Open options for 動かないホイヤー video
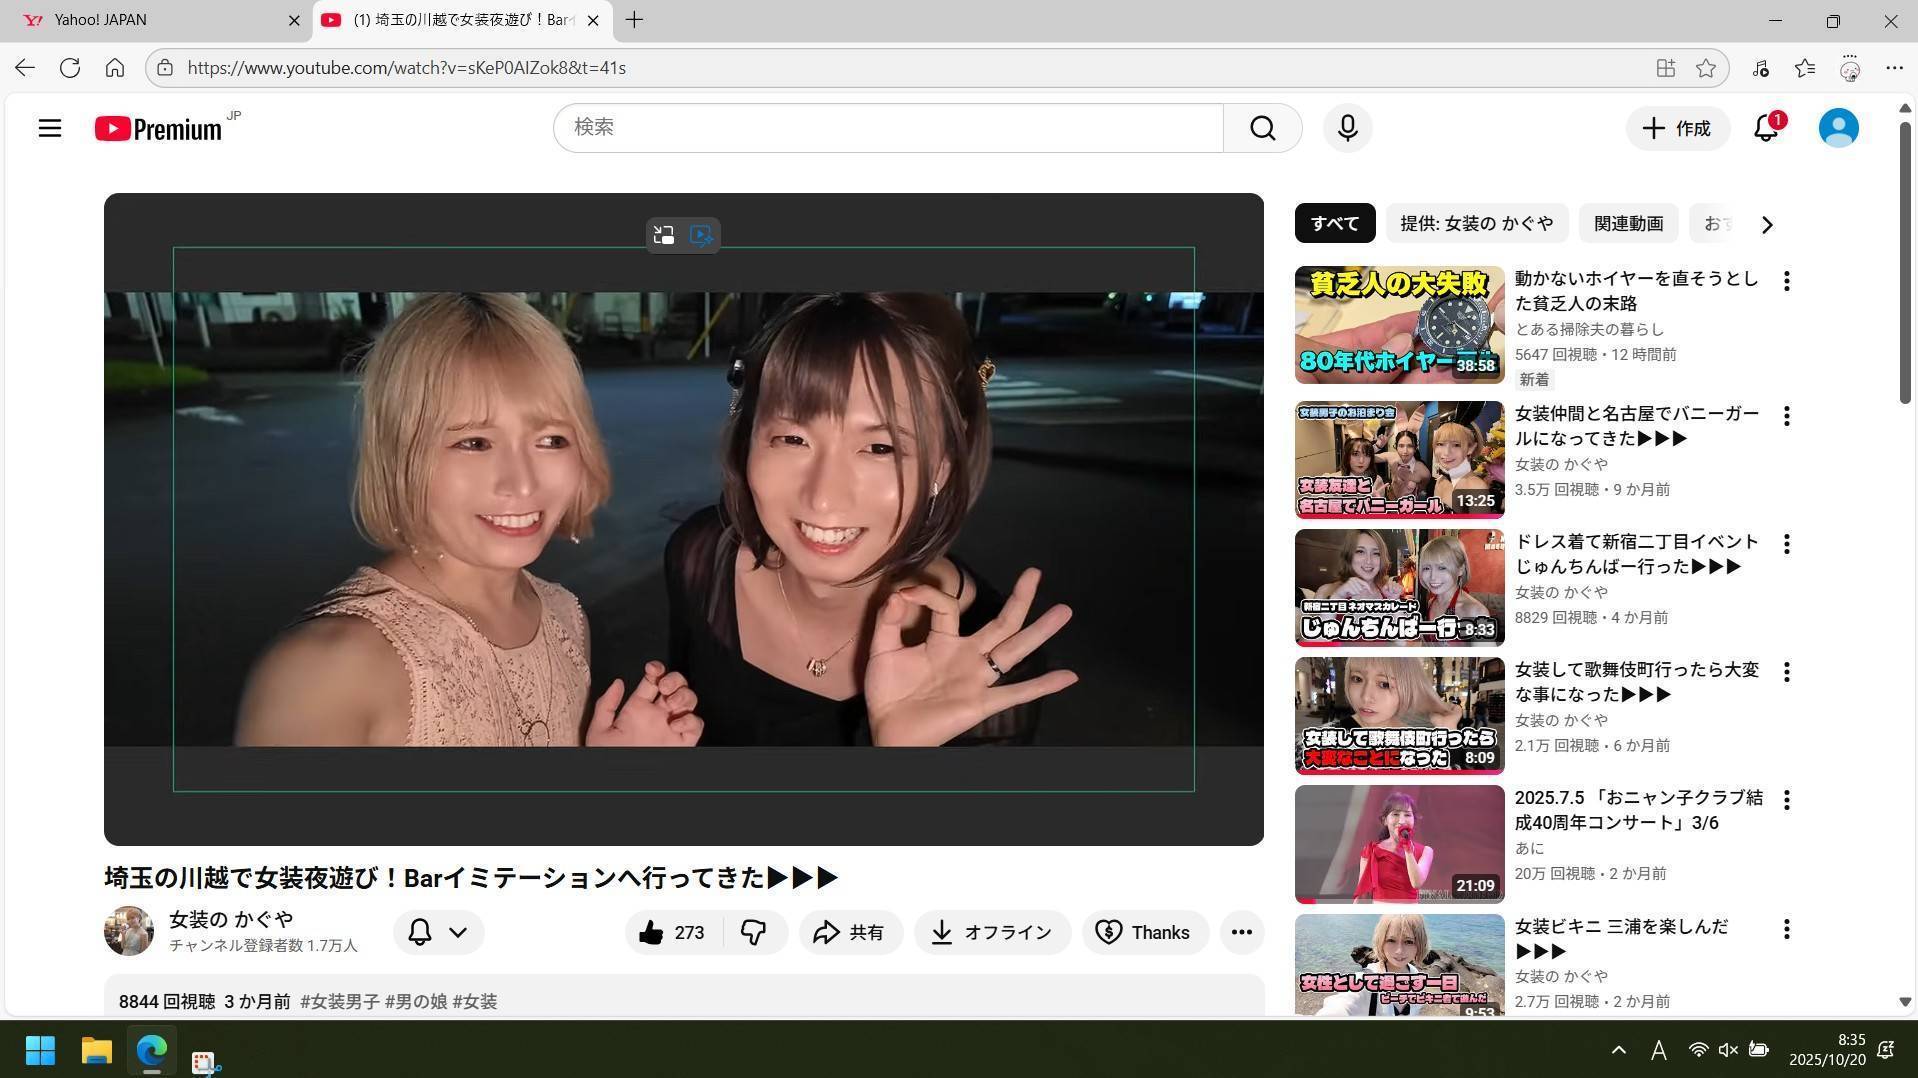The width and height of the screenshot is (1918, 1078). (1786, 281)
